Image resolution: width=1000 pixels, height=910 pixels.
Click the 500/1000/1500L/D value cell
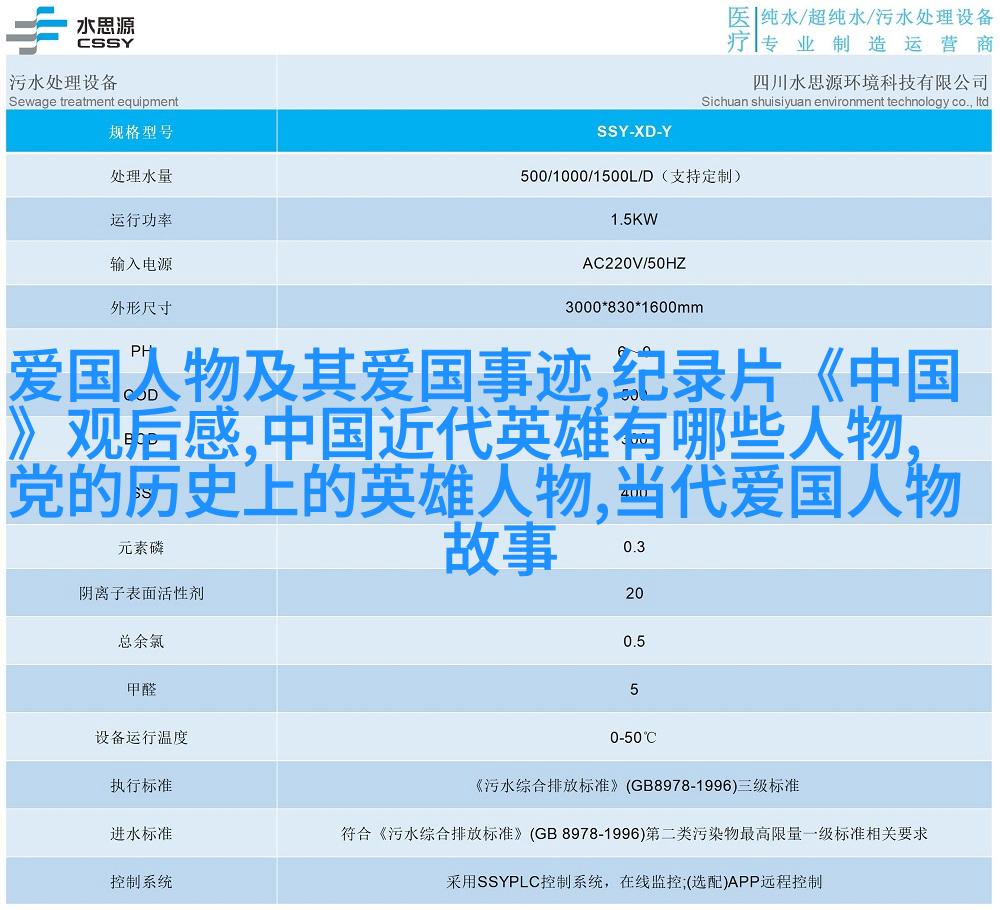pos(634,176)
